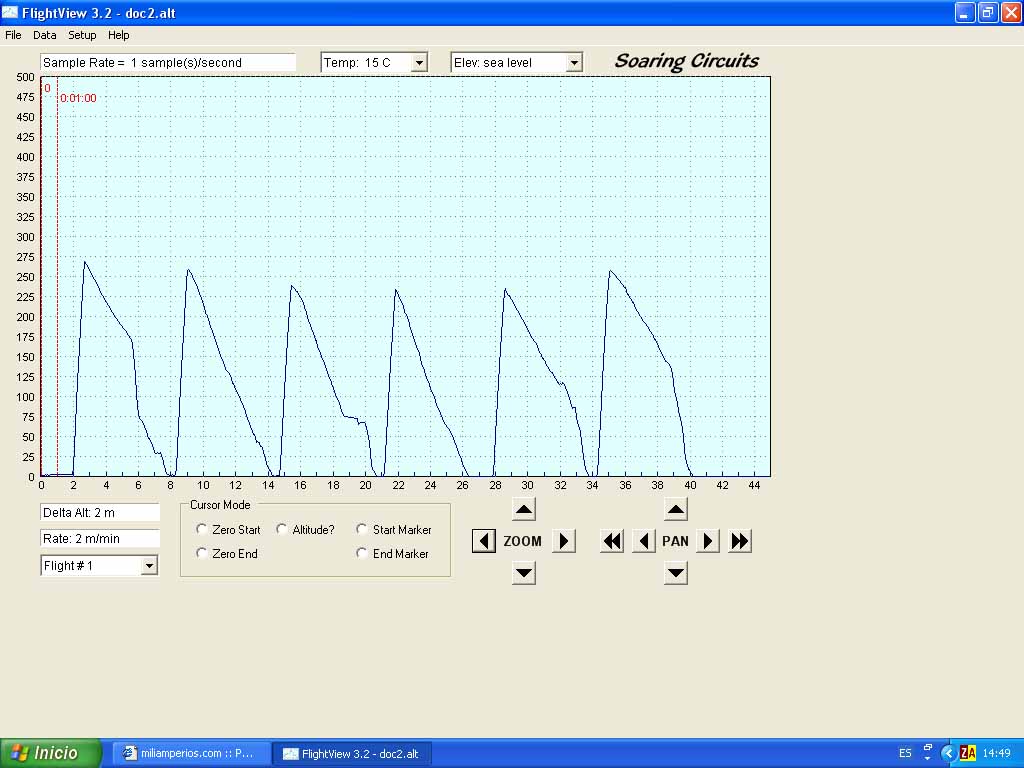Click the Sample Rate text field
Screen dimensions: 1024x768
168,63
